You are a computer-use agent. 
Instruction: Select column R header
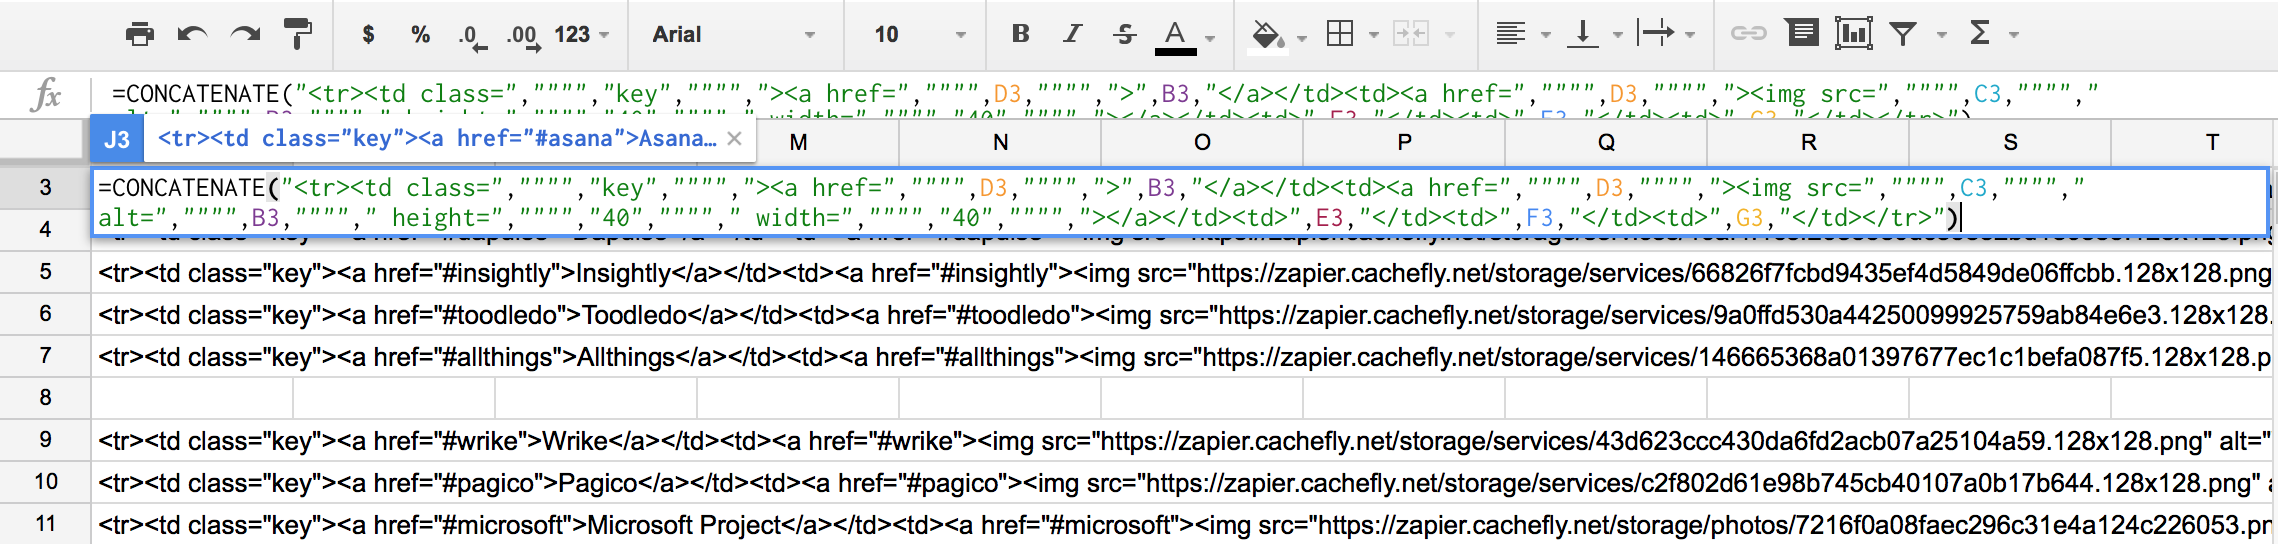1808,142
